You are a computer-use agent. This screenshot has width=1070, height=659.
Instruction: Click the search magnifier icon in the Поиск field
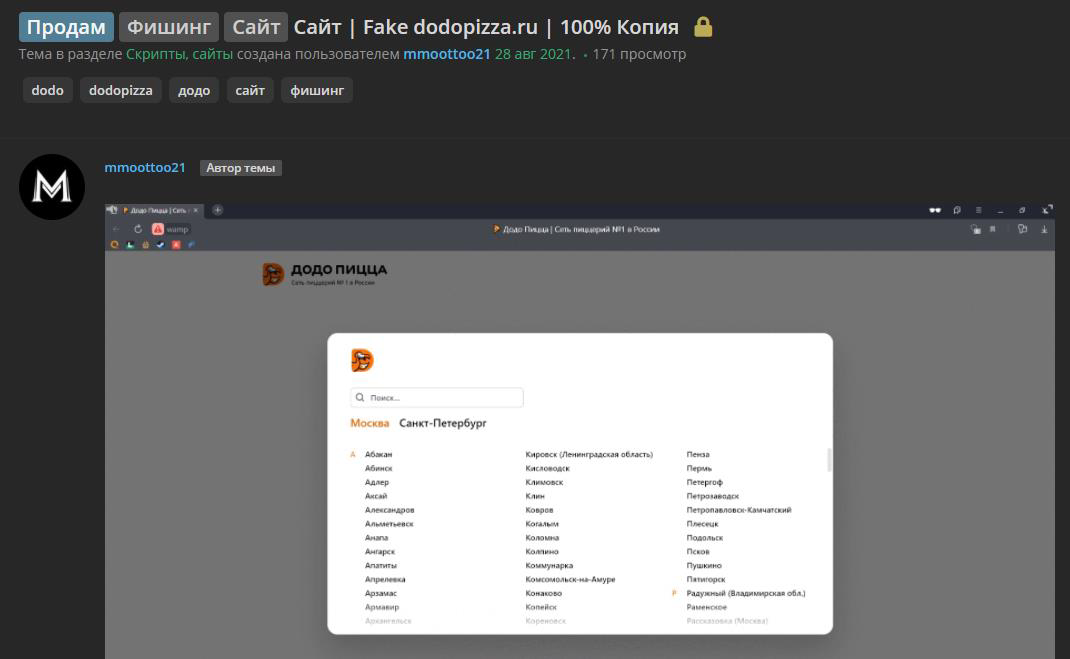click(x=360, y=397)
